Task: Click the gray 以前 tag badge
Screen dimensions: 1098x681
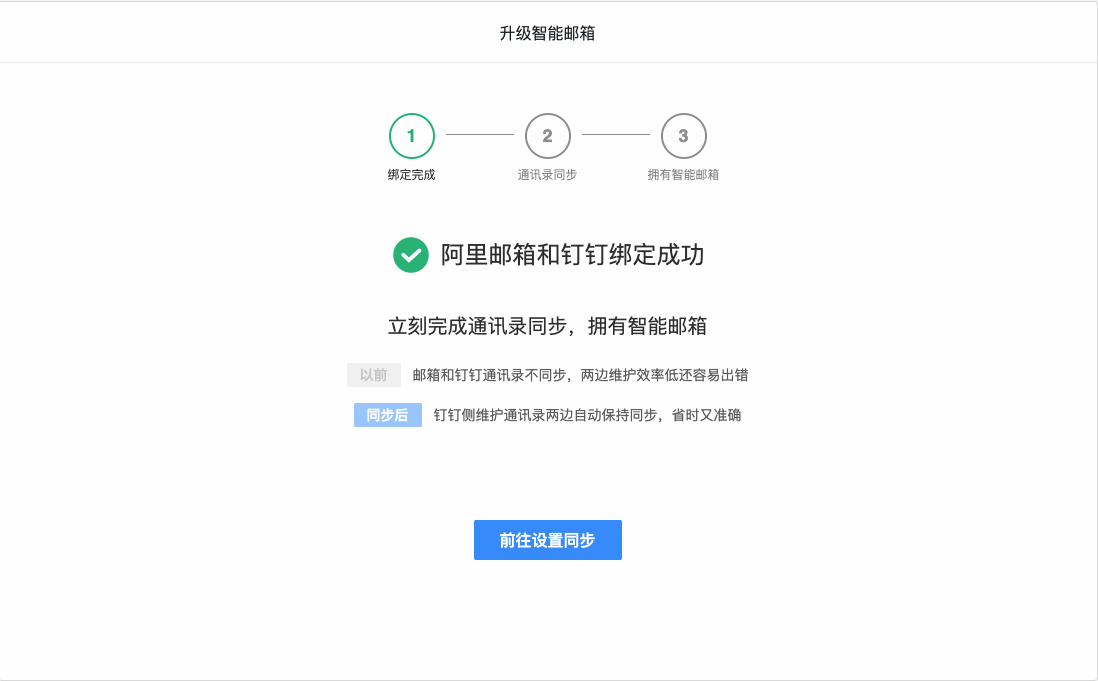Action: pos(374,375)
